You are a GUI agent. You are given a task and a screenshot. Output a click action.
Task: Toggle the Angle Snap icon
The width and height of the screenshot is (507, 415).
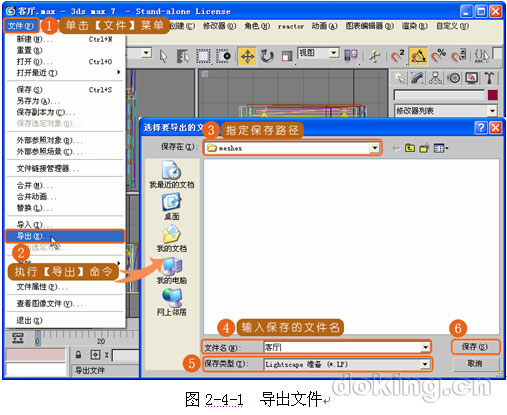coord(418,56)
